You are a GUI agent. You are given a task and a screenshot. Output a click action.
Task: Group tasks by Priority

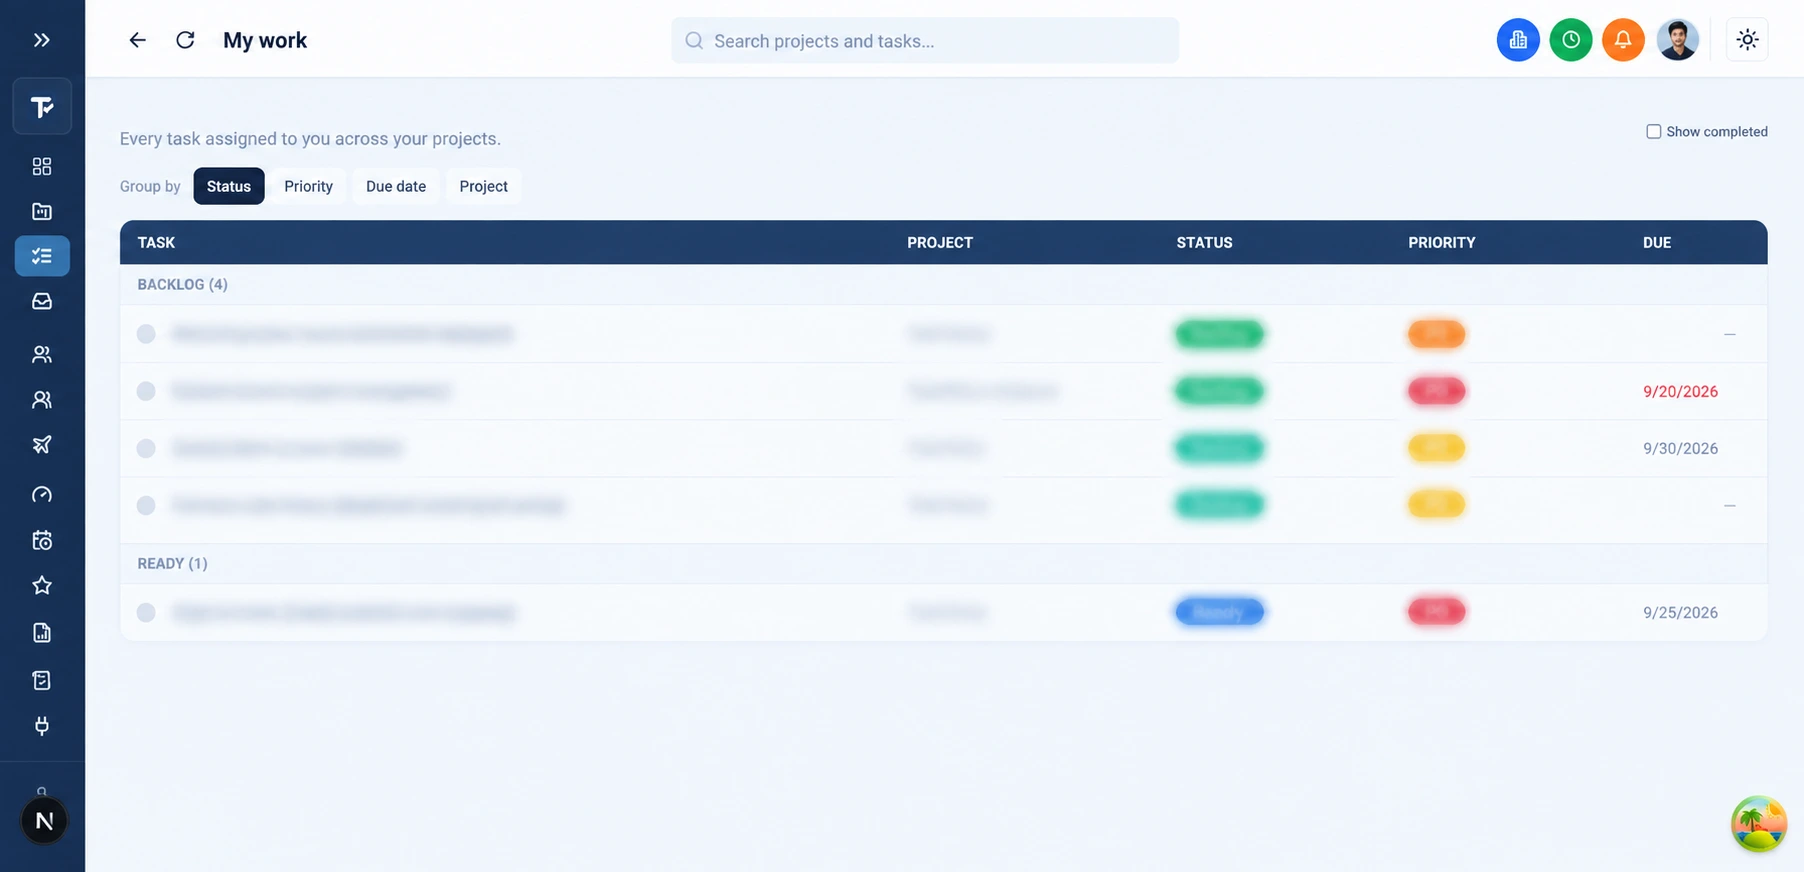(308, 186)
